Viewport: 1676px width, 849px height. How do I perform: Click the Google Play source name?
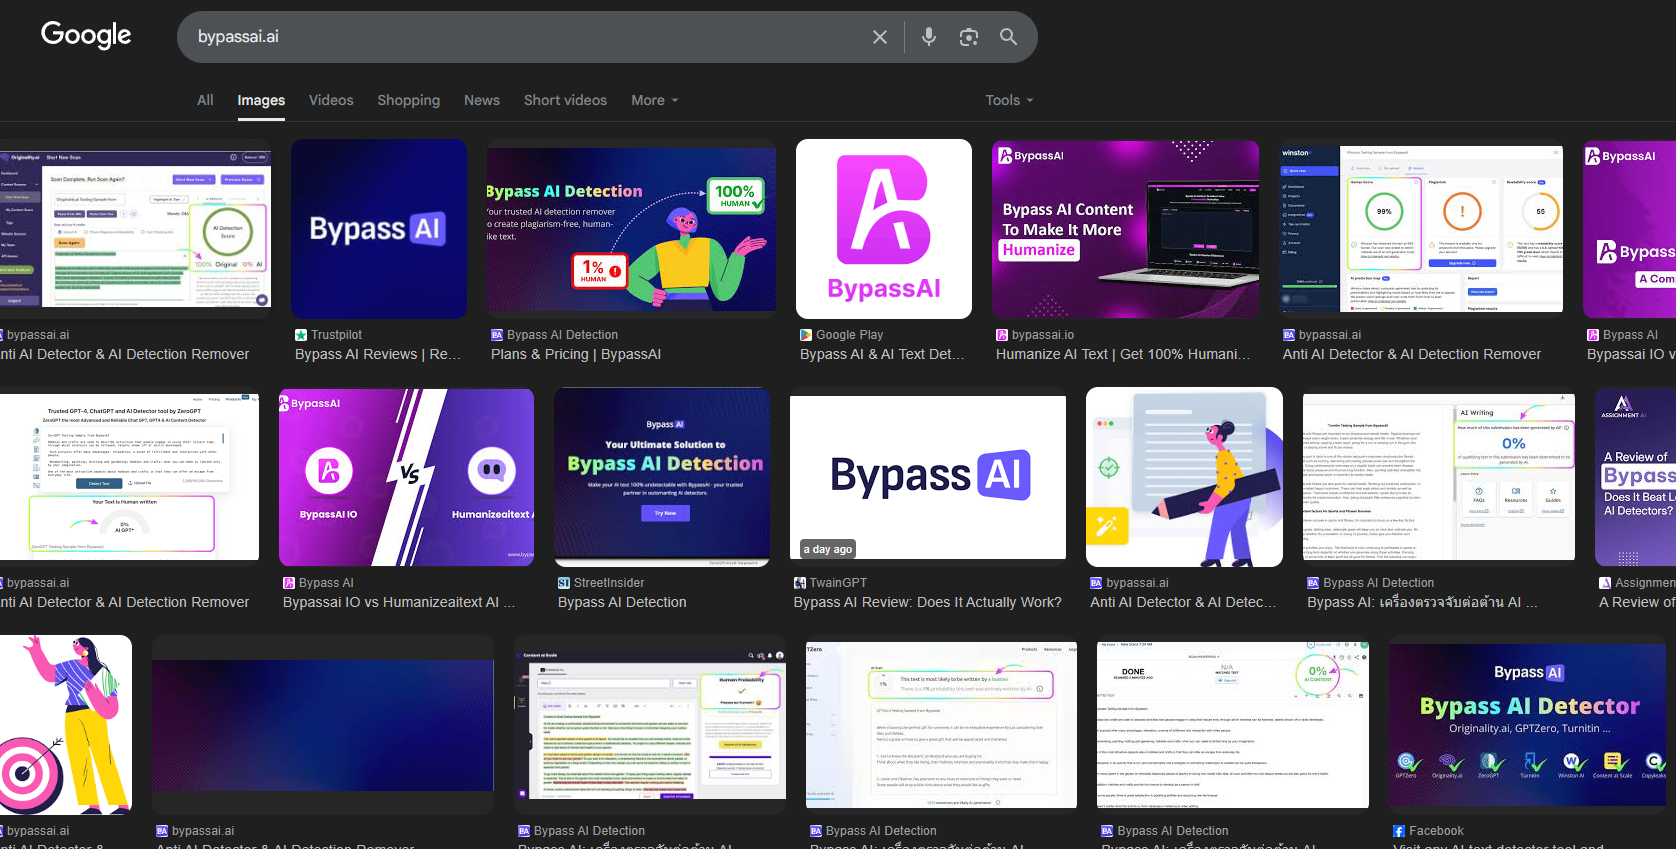click(x=849, y=335)
